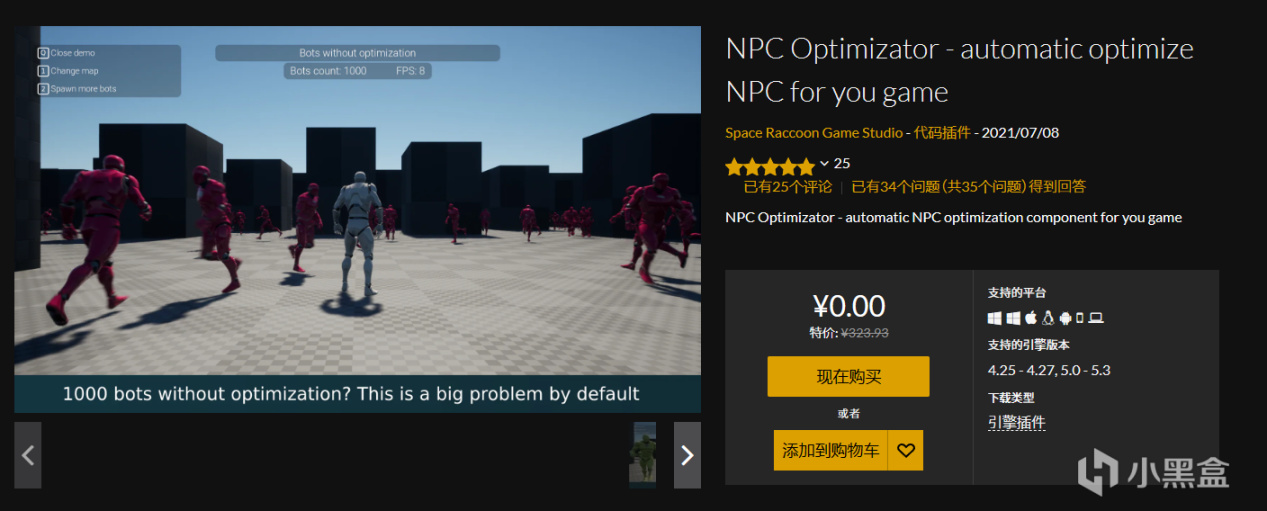Show next gallery image with right arrow
Viewport: 1267px width, 511px height.
click(687, 455)
